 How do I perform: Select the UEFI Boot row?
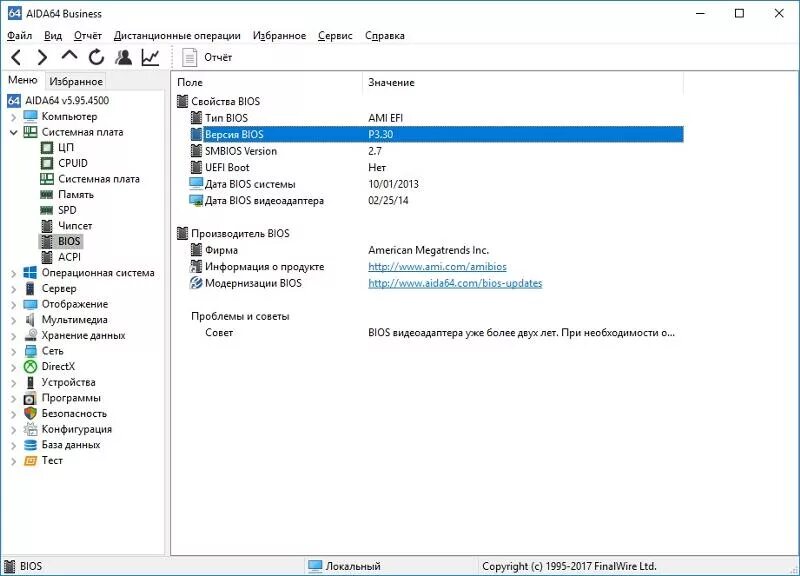pos(437,167)
